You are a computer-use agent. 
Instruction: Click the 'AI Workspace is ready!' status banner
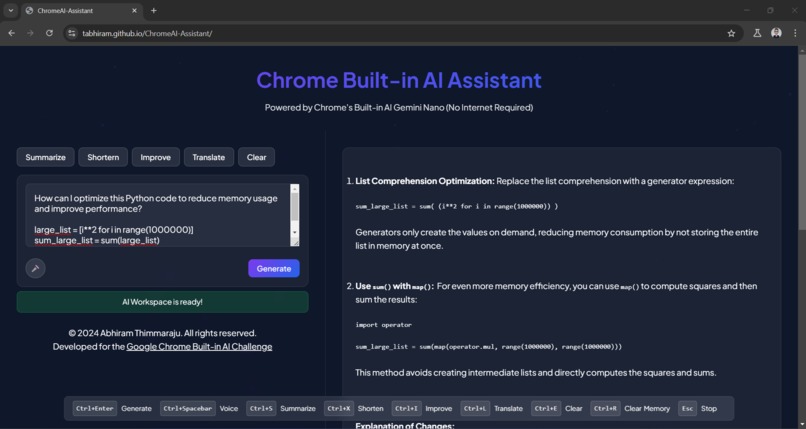[x=162, y=302]
